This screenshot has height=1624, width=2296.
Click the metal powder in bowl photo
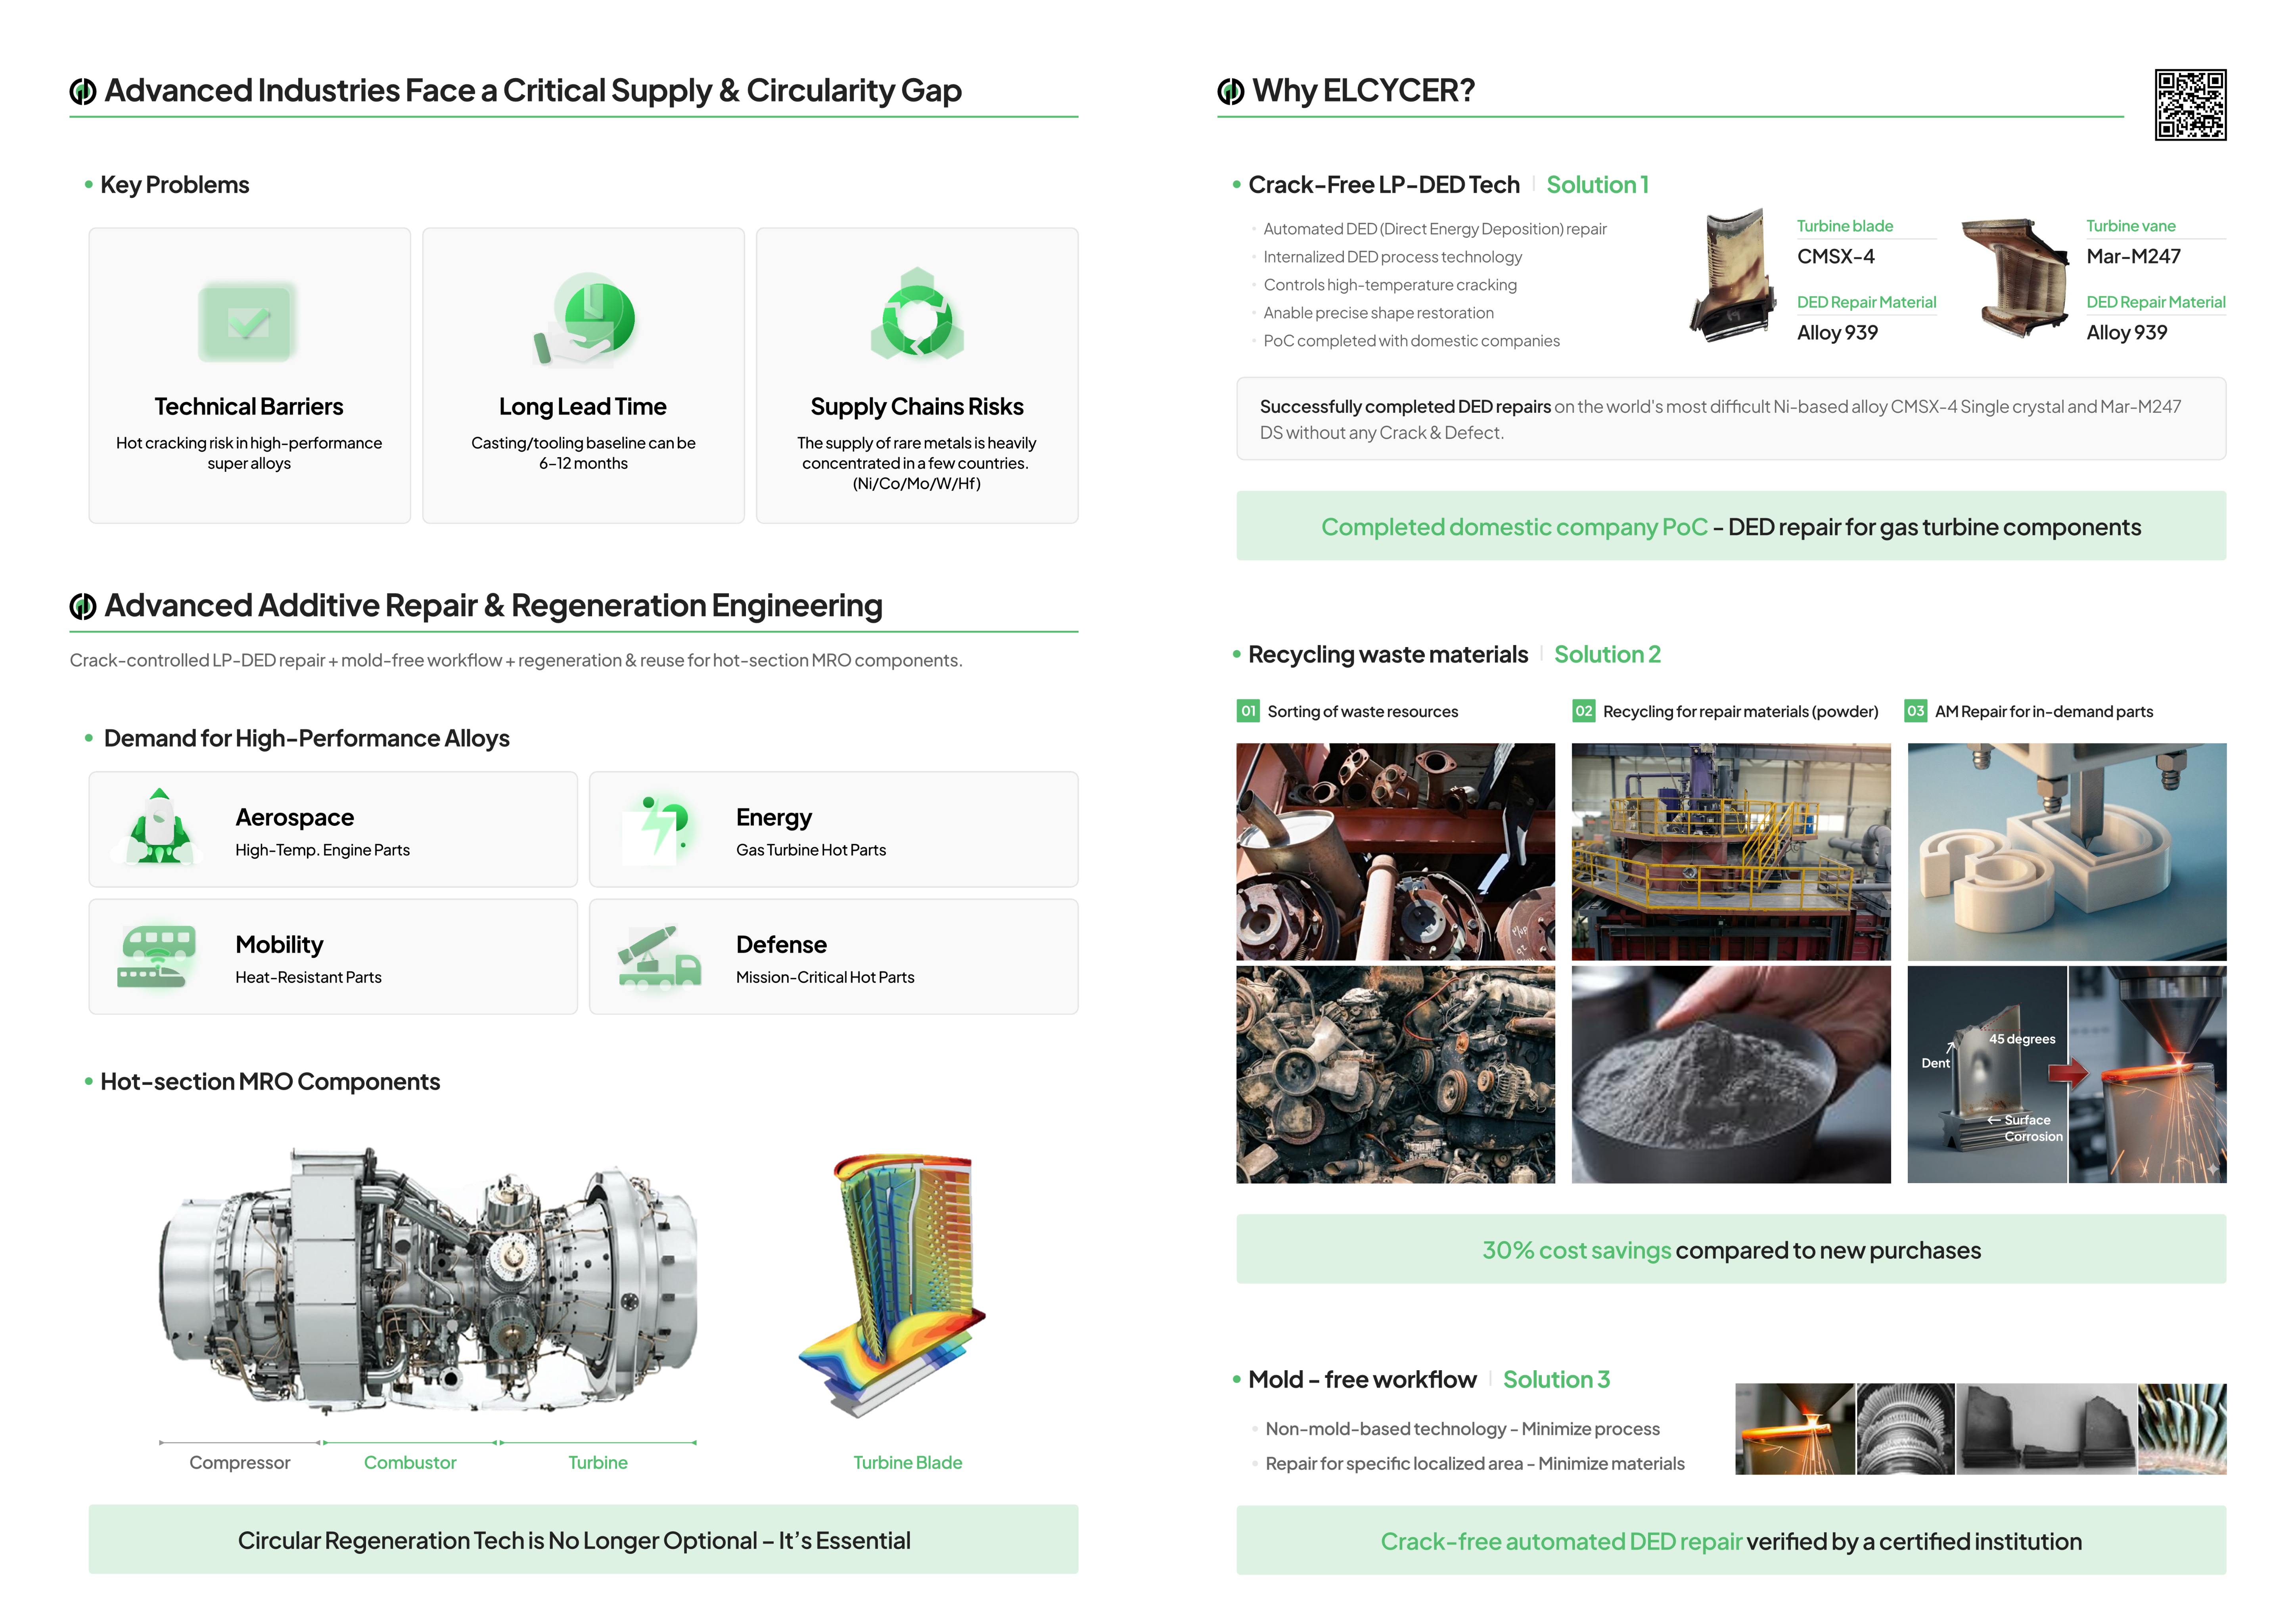click(x=1731, y=1075)
